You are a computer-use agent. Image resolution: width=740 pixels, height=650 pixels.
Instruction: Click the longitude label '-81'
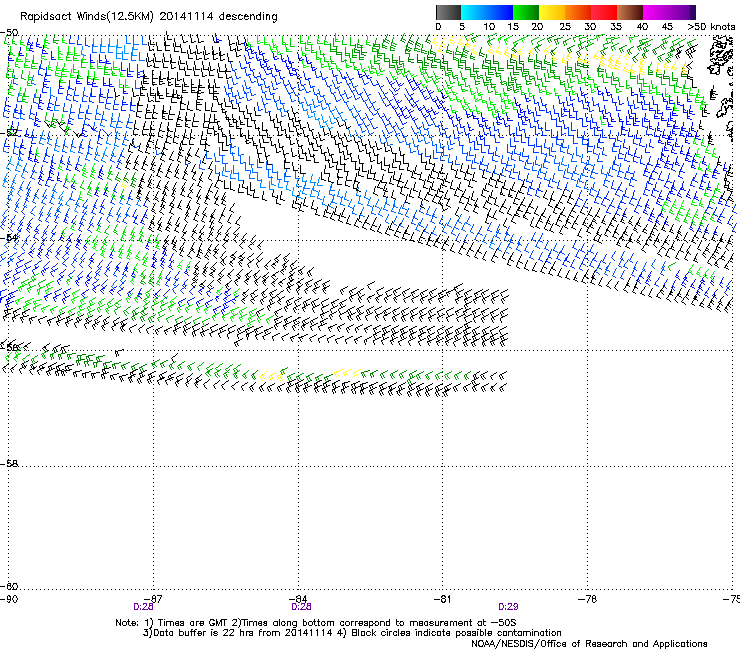point(442,599)
